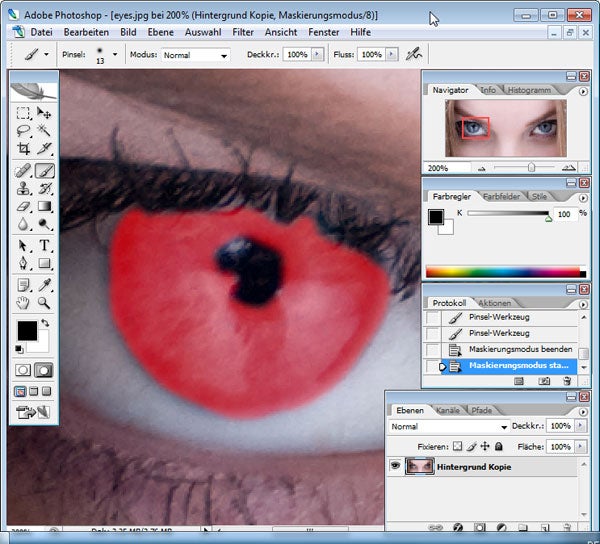Click the color spectrum ramp bar

[506, 272]
